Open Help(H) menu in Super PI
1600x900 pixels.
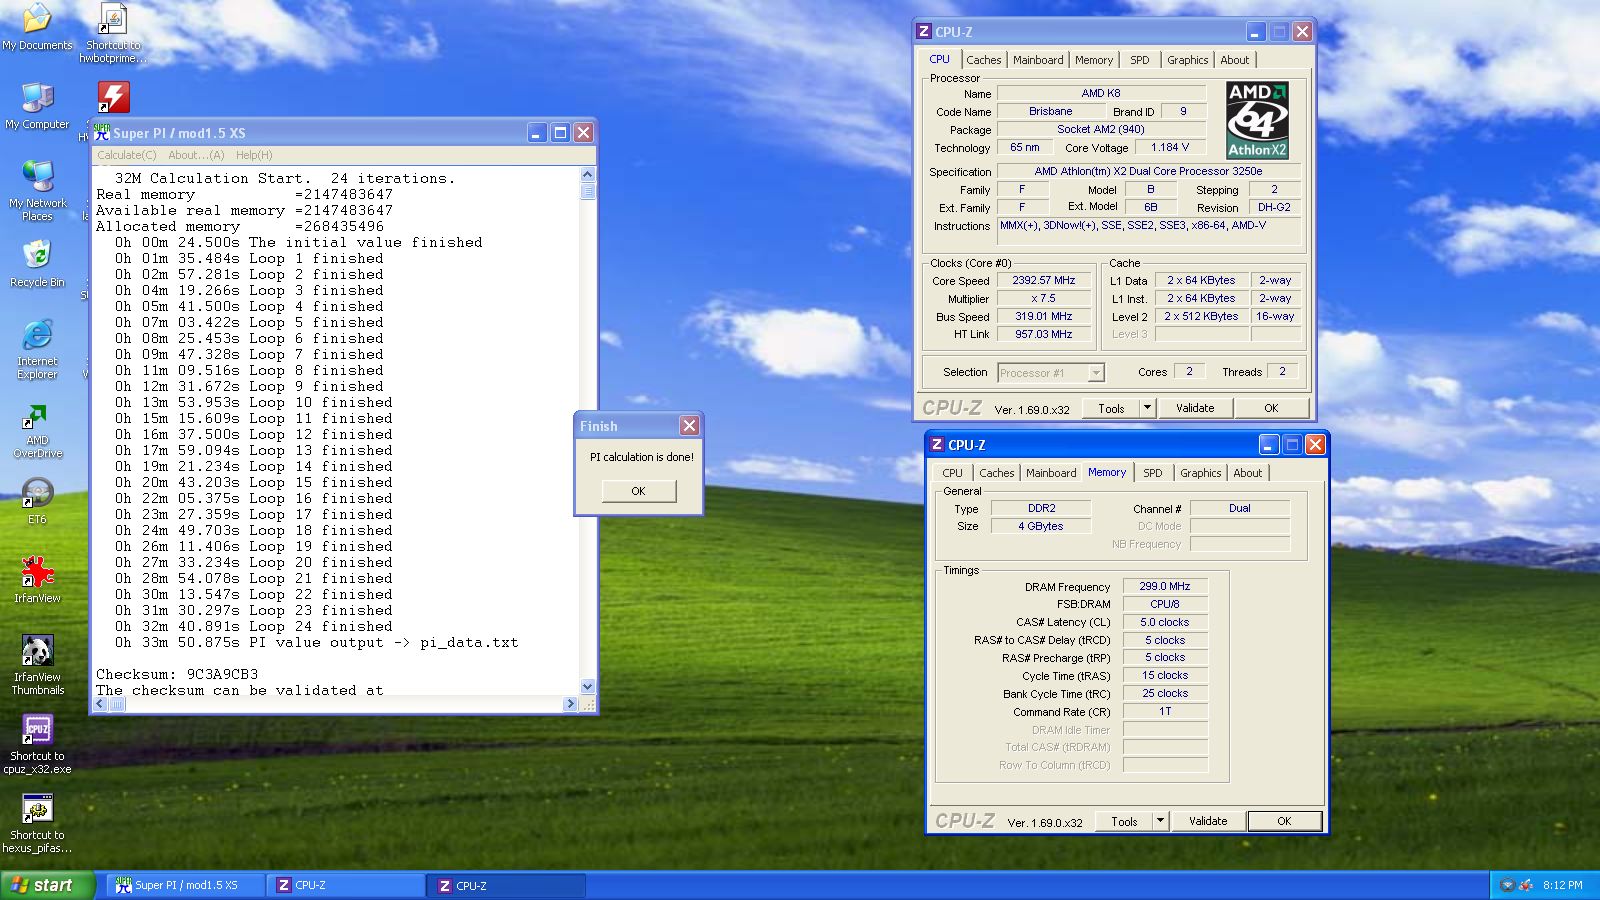pos(254,155)
